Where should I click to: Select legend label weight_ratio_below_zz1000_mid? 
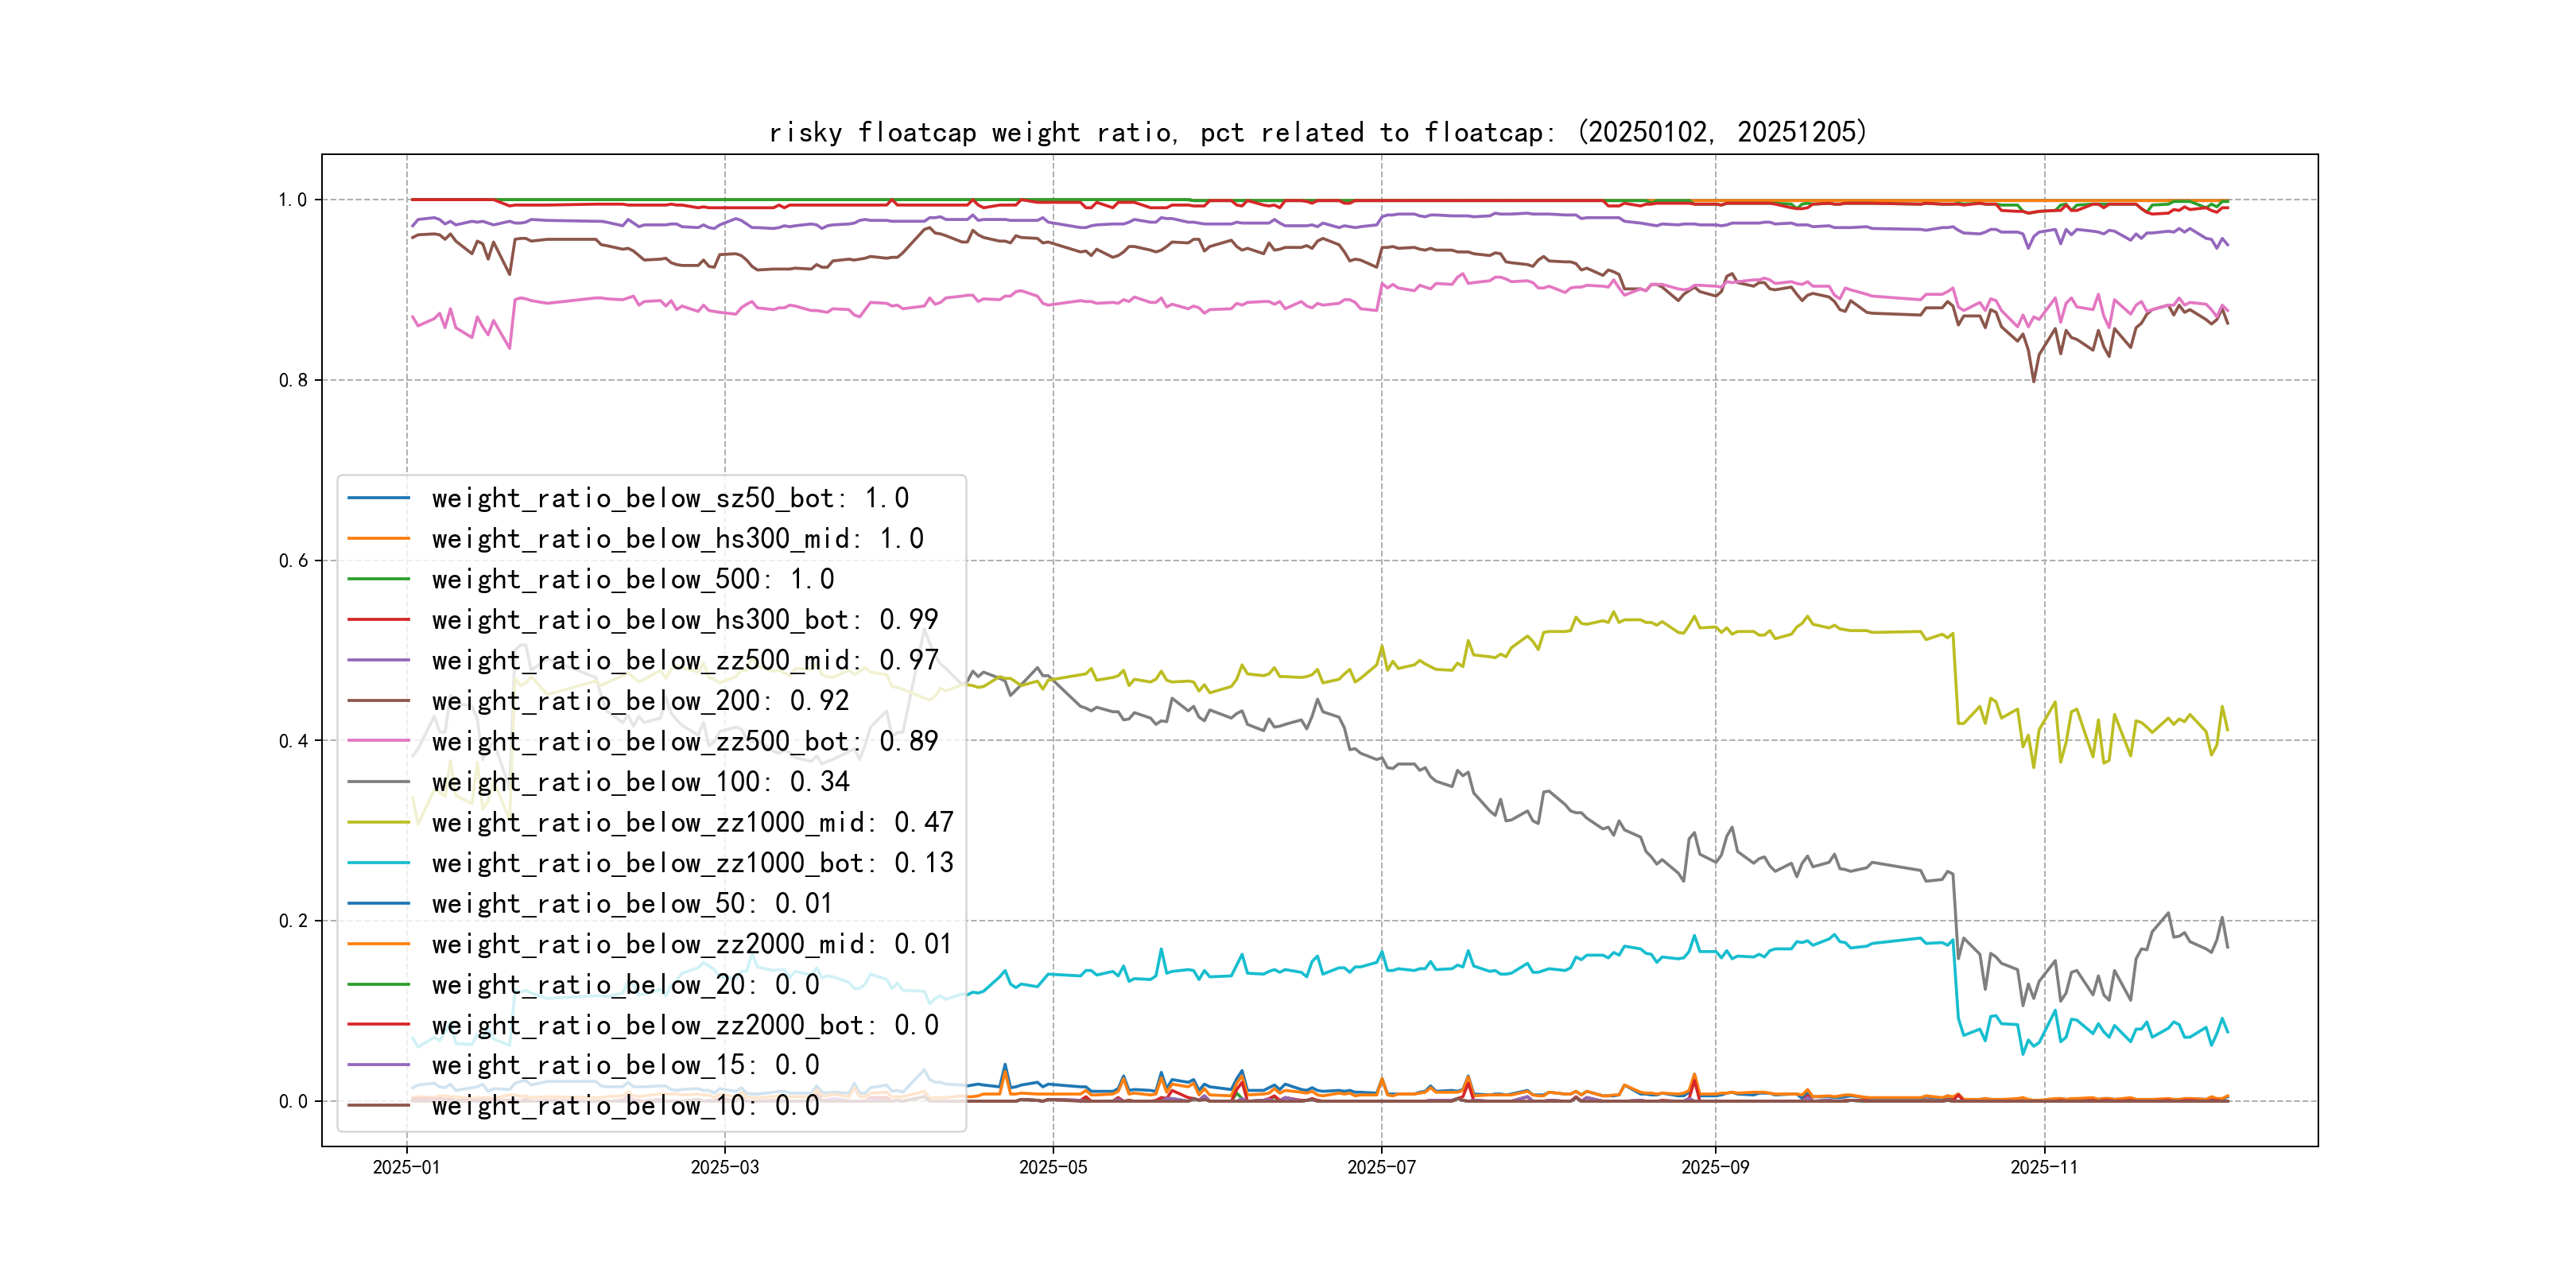pyautogui.click(x=692, y=822)
